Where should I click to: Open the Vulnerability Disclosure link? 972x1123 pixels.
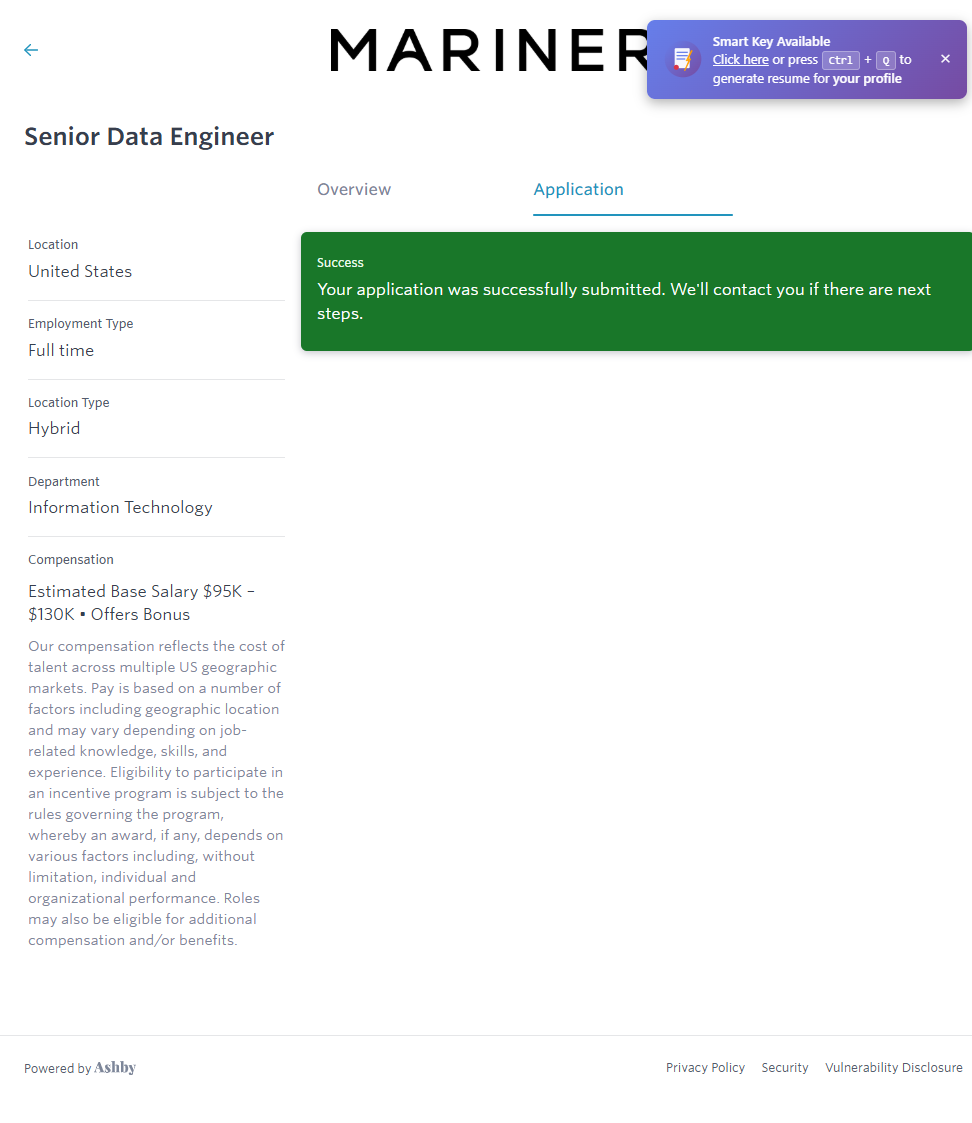tap(893, 1068)
